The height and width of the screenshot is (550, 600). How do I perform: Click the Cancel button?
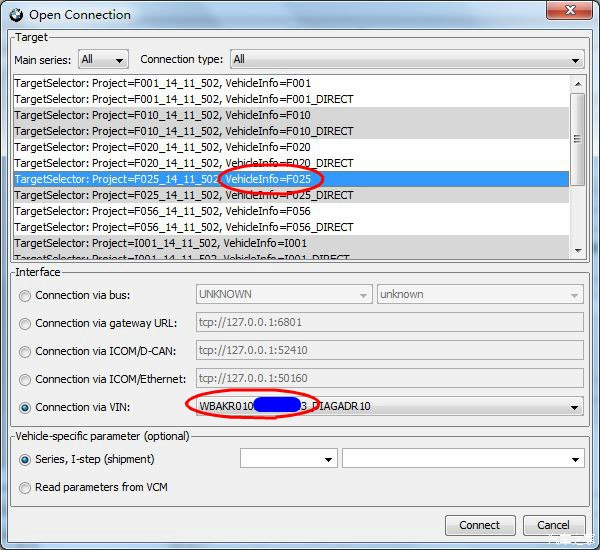pos(552,525)
